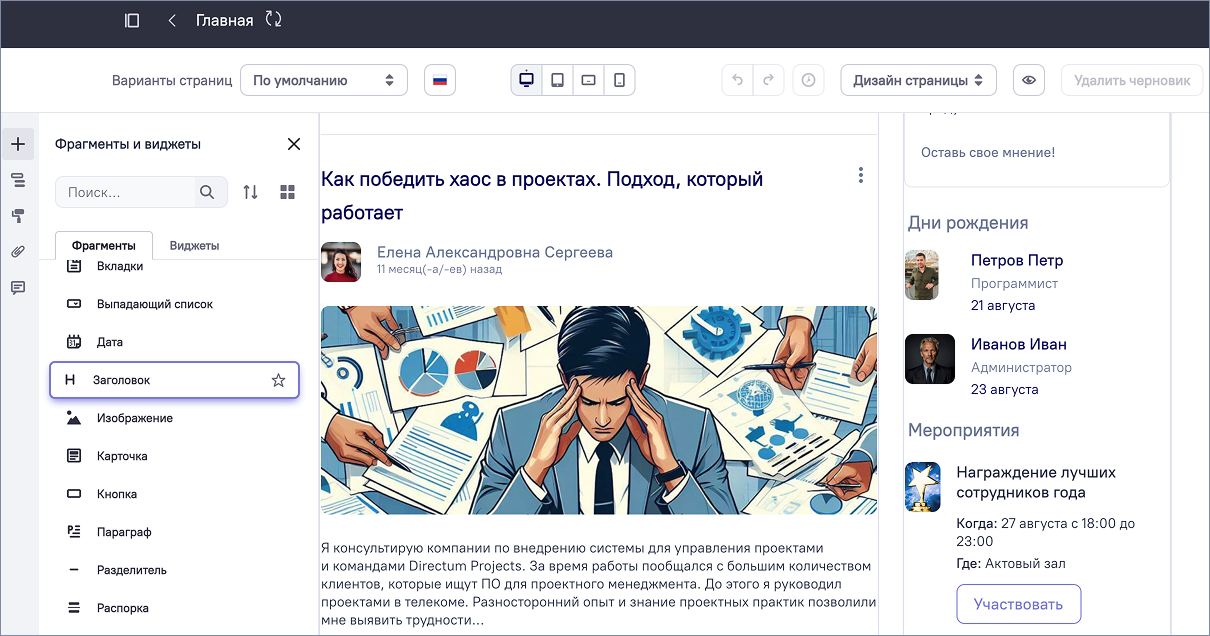The height and width of the screenshot is (636, 1210).
Task: Click the sort arrows icon in fragments panel
Action: tap(250, 192)
